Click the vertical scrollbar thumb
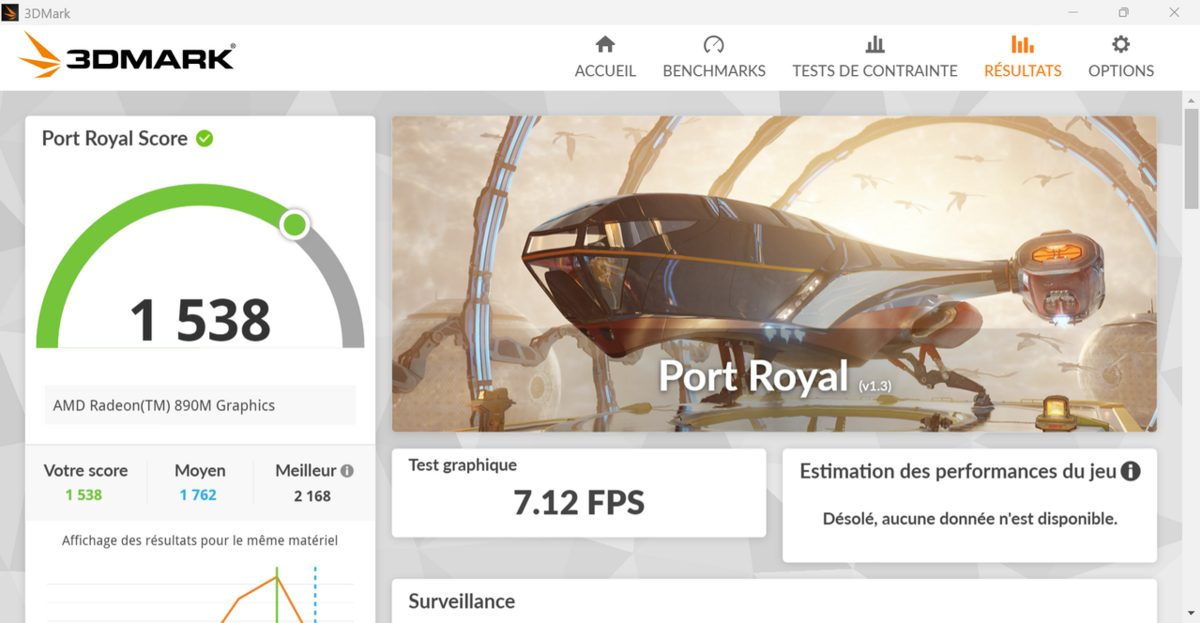Image resolution: width=1200 pixels, height=623 pixels. pos(1191,158)
